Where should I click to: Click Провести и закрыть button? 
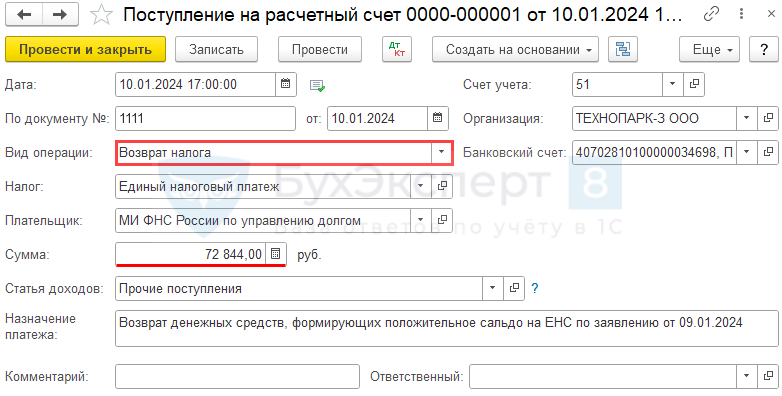click(85, 49)
